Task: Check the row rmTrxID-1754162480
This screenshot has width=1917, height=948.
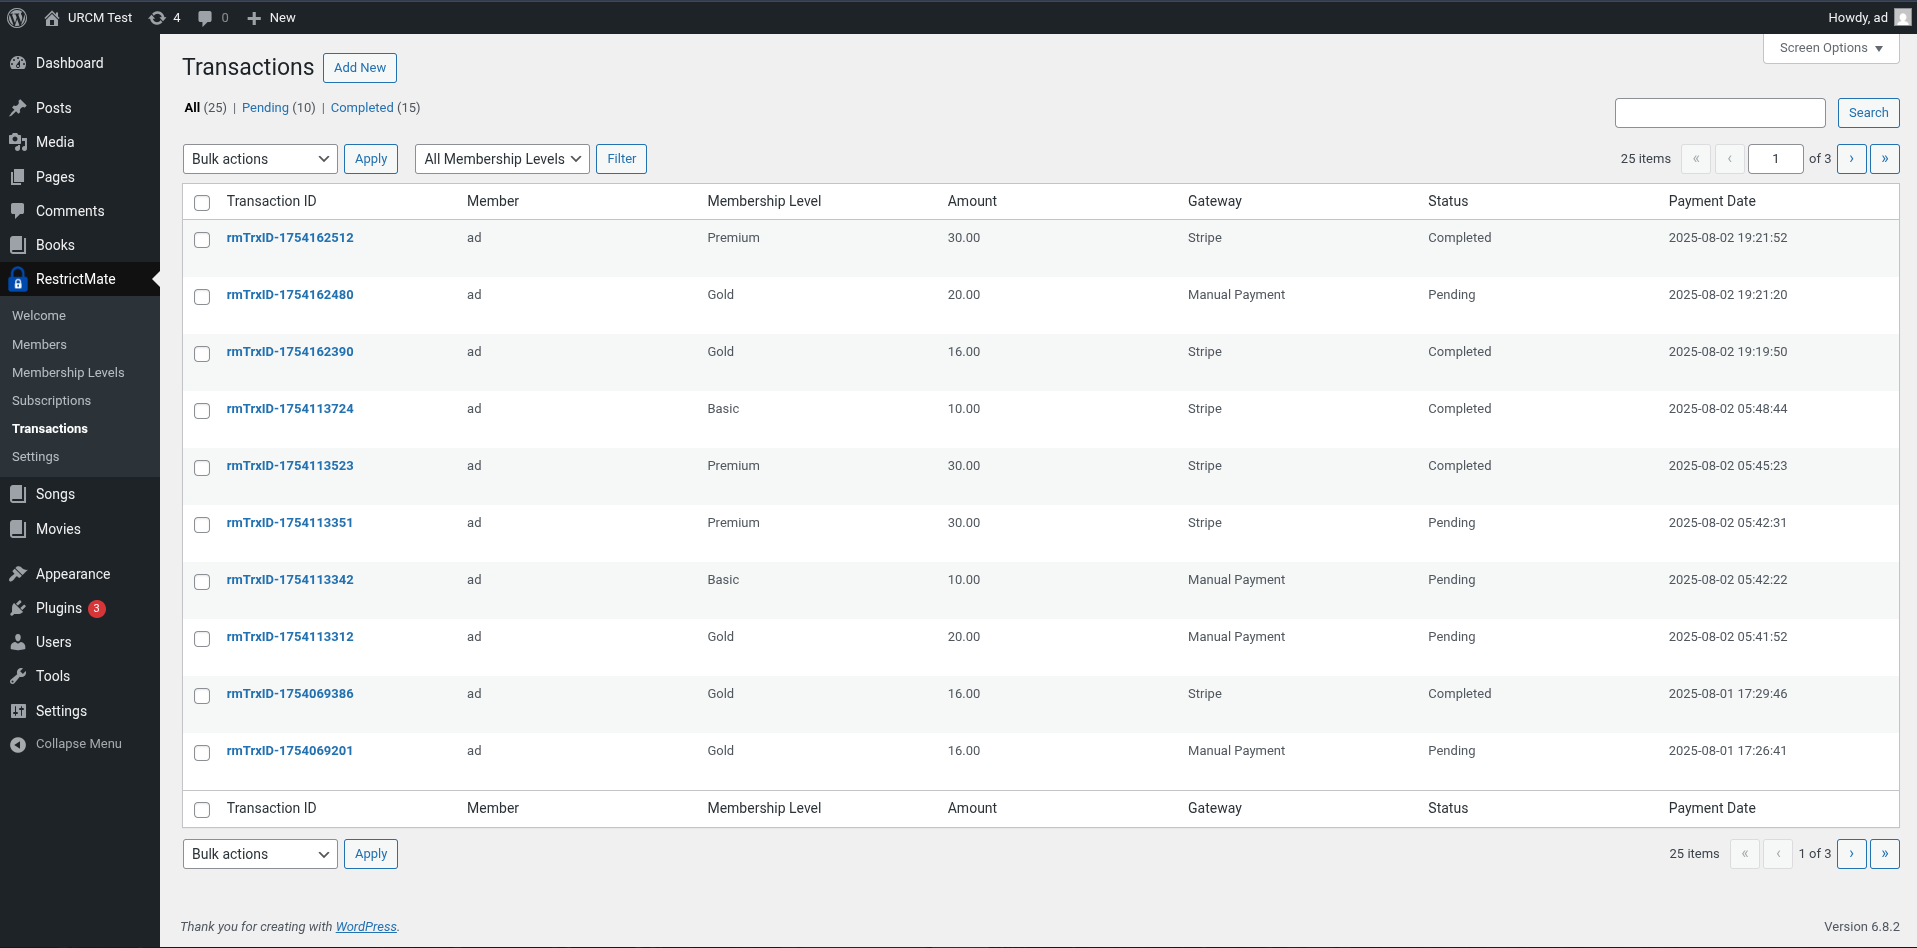Action: coord(202,297)
